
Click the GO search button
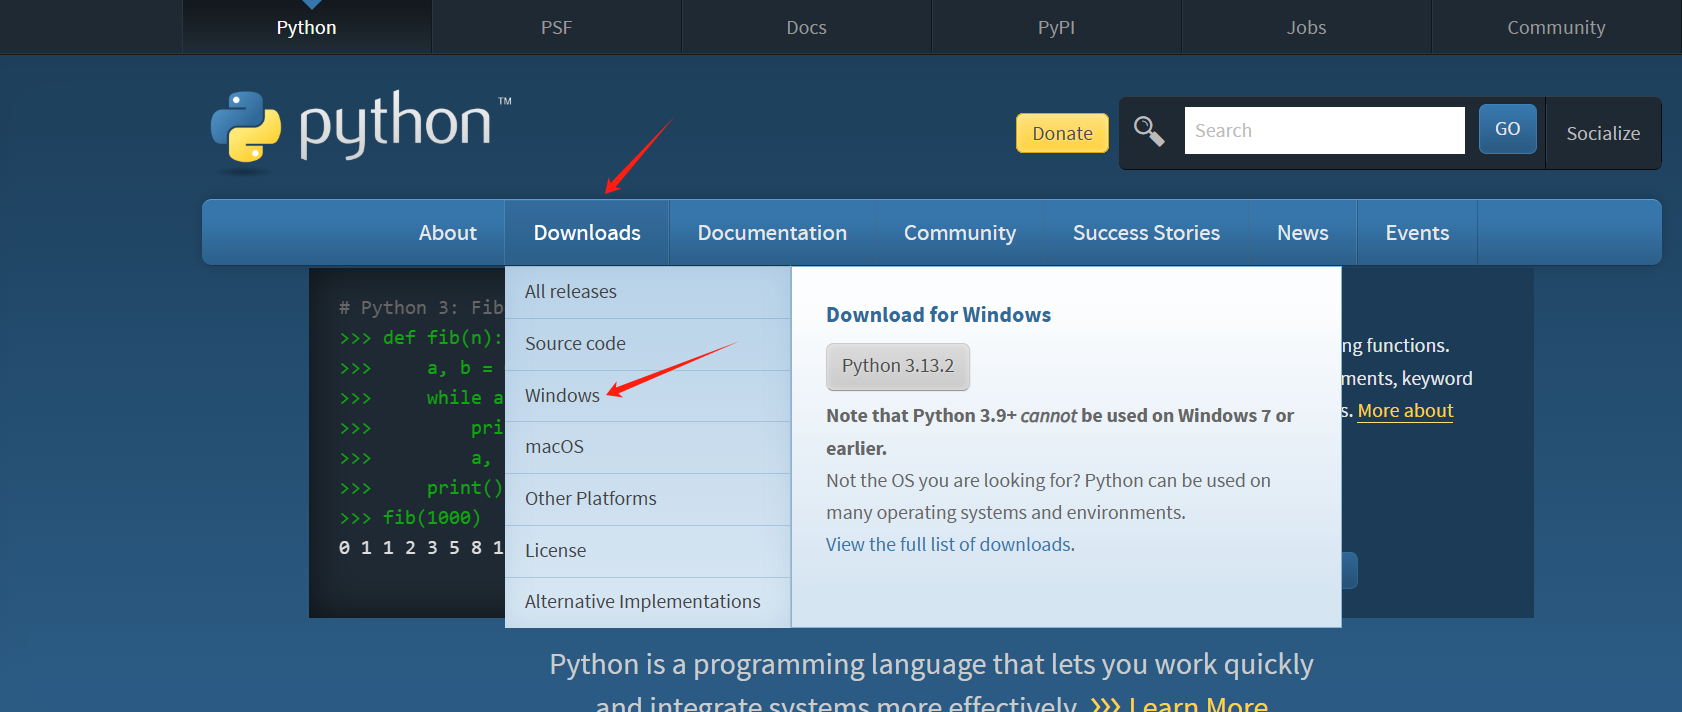click(1507, 129)
